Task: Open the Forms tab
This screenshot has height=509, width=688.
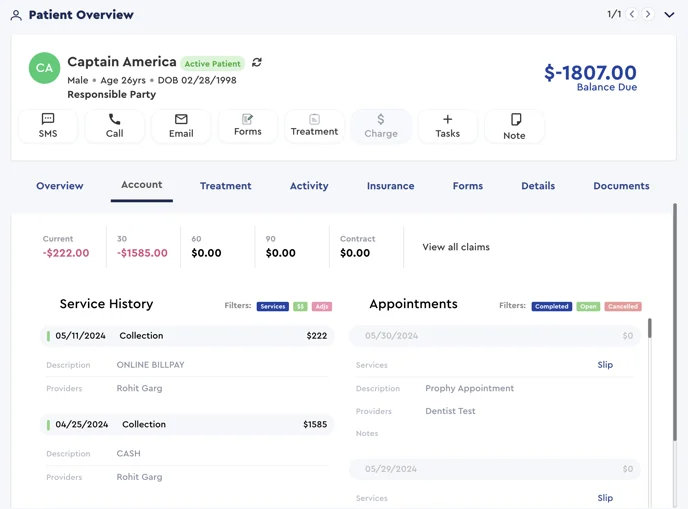Action: [x=468, y=186]
